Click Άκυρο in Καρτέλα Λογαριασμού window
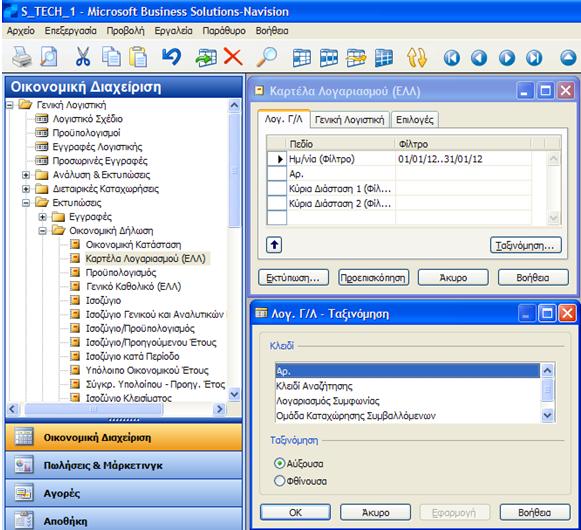The height and width of the screenshot is (530, 581). 453,278
